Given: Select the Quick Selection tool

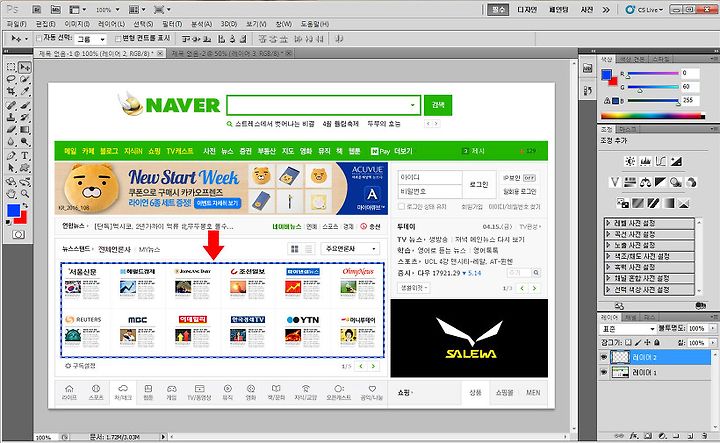Looking at the screenshot, I should (25, 79).
